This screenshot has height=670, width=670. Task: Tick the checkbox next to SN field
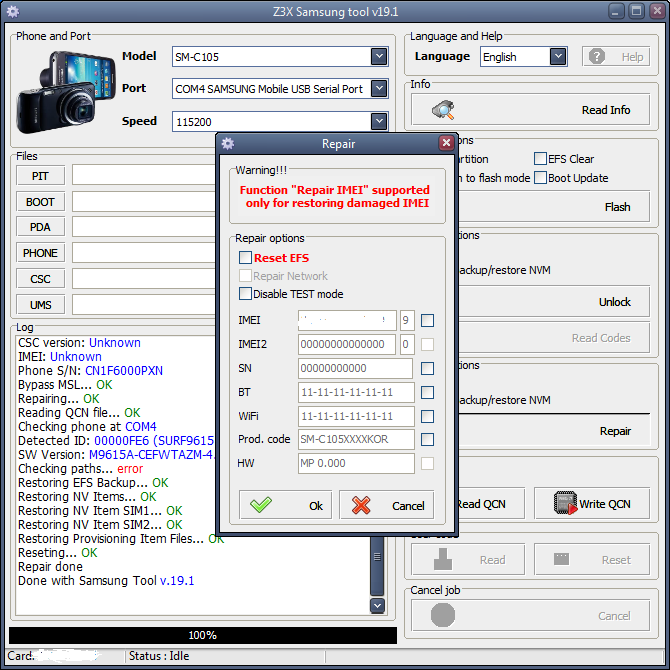[427, 368]
